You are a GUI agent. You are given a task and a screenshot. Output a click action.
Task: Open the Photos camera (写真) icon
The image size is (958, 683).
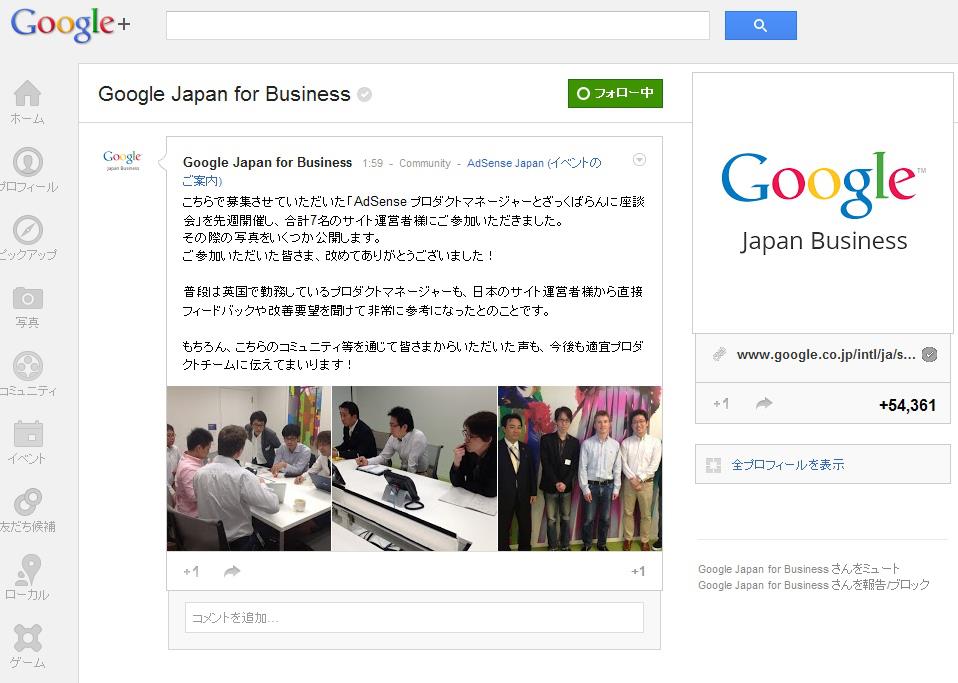pyautogui.click(x=27, y=299)
